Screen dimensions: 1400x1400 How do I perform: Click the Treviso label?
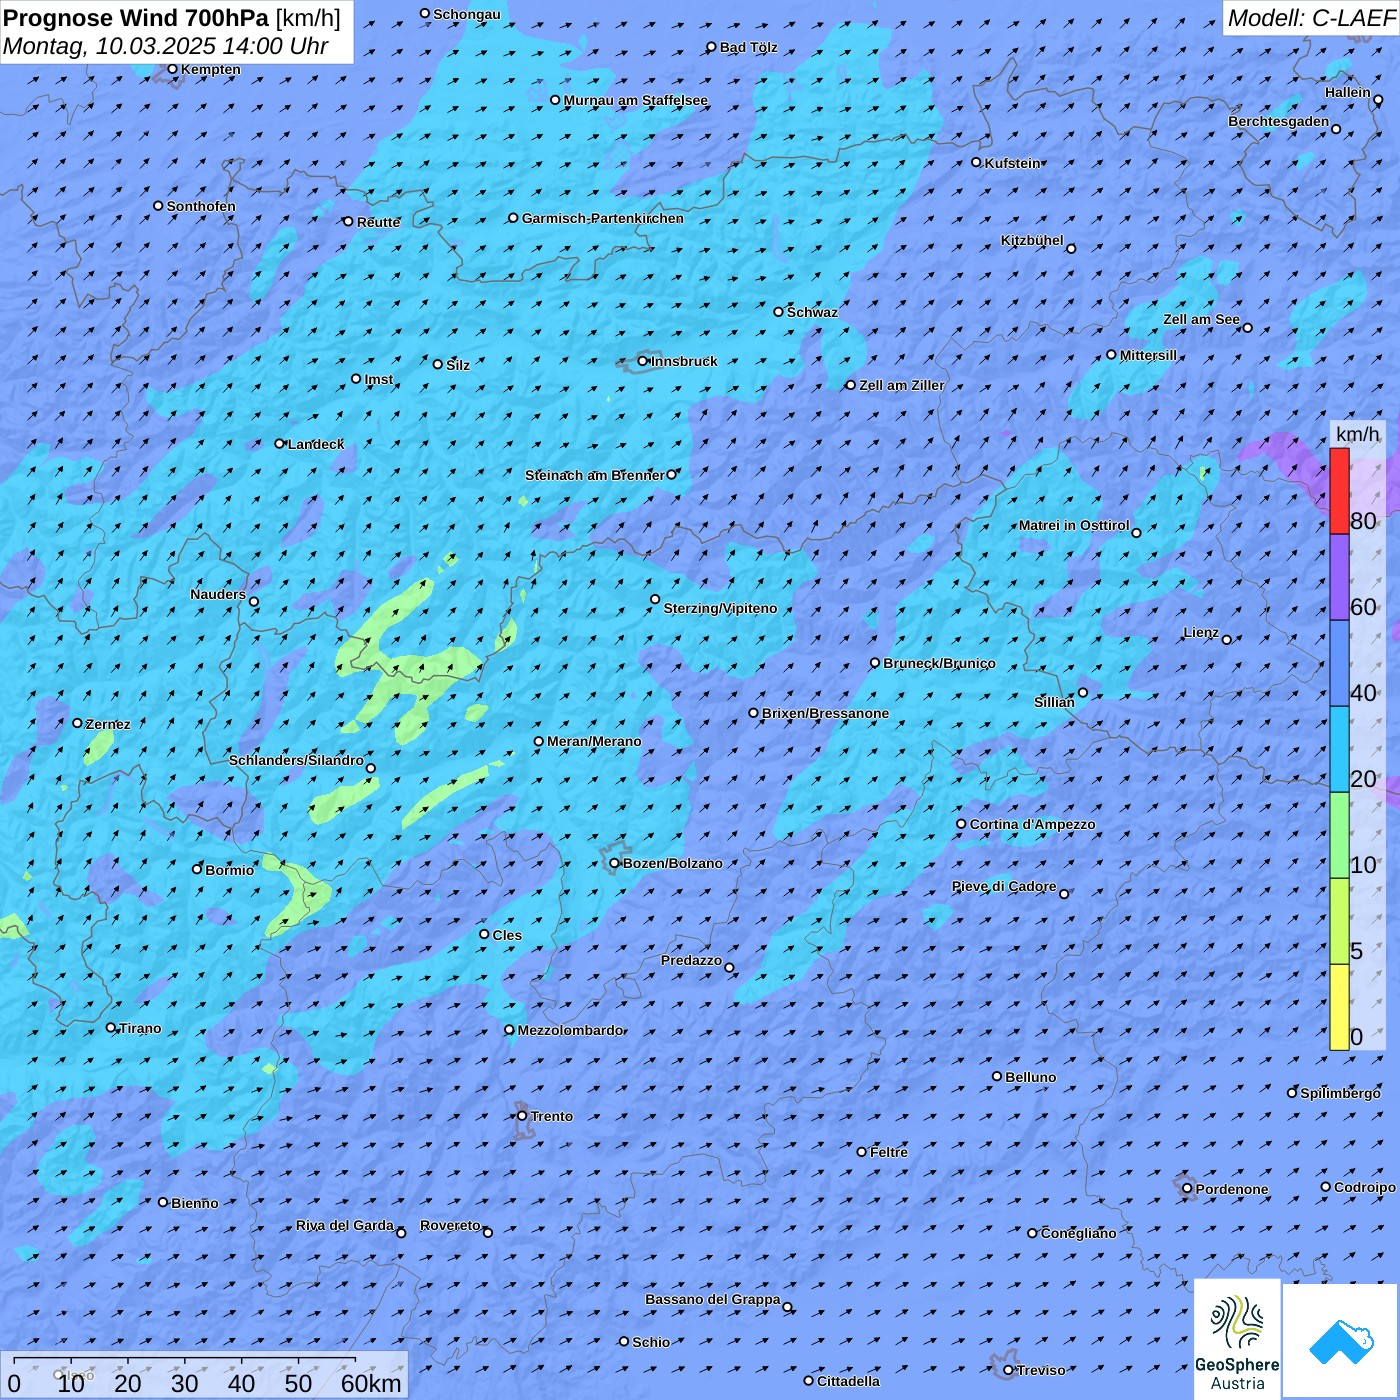[1041, 1370]
